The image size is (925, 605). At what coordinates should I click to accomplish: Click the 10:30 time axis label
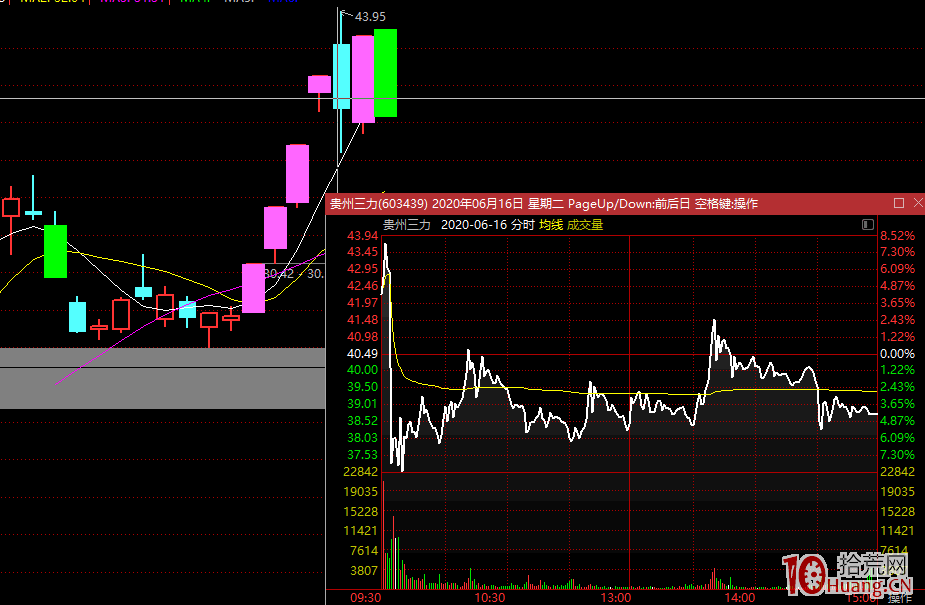tap(490, 598)
